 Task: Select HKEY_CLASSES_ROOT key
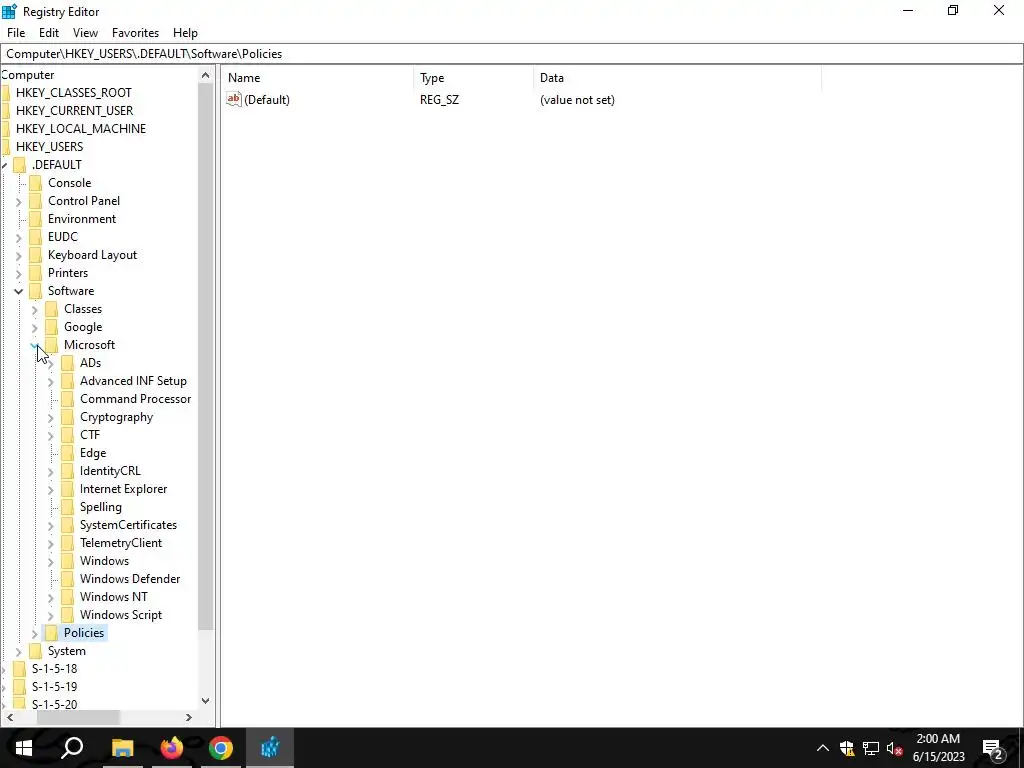pyautogui.click(x=74, y=93)
